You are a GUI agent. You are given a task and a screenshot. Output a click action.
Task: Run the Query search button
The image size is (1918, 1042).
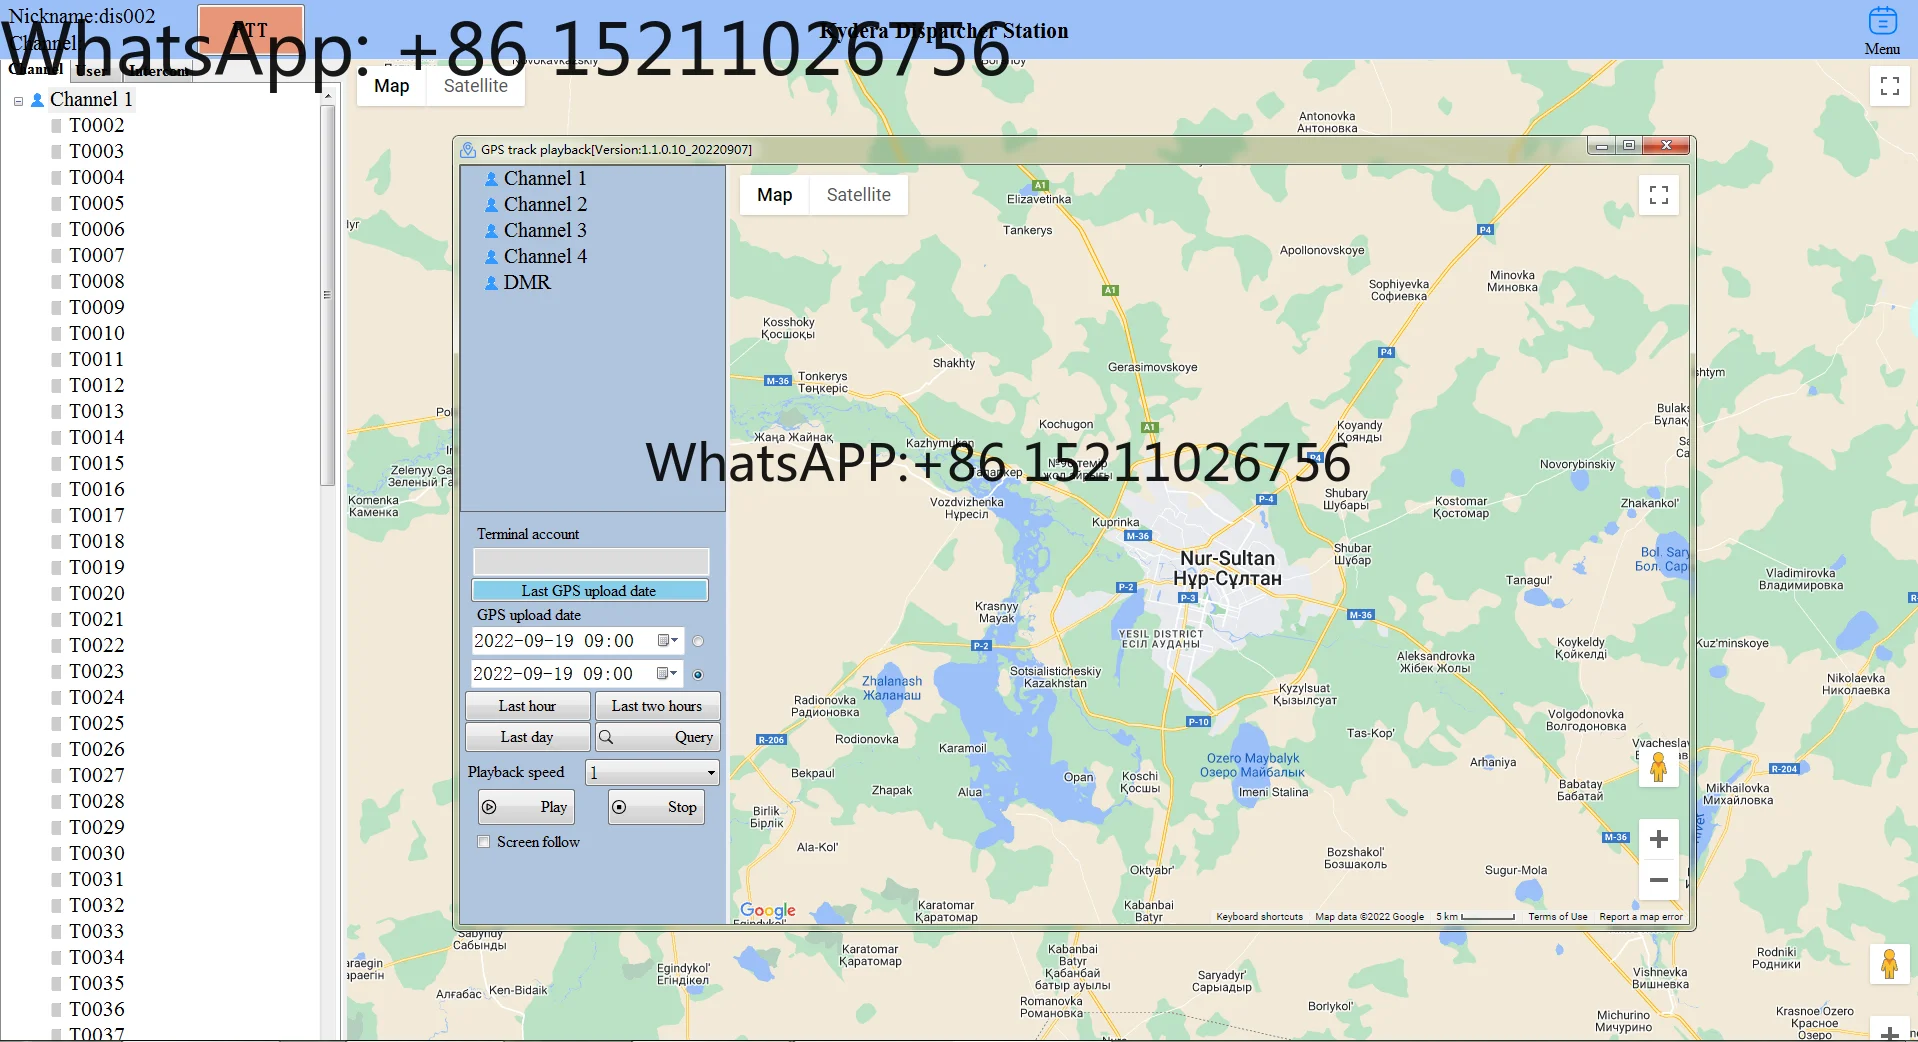point(657,737)
